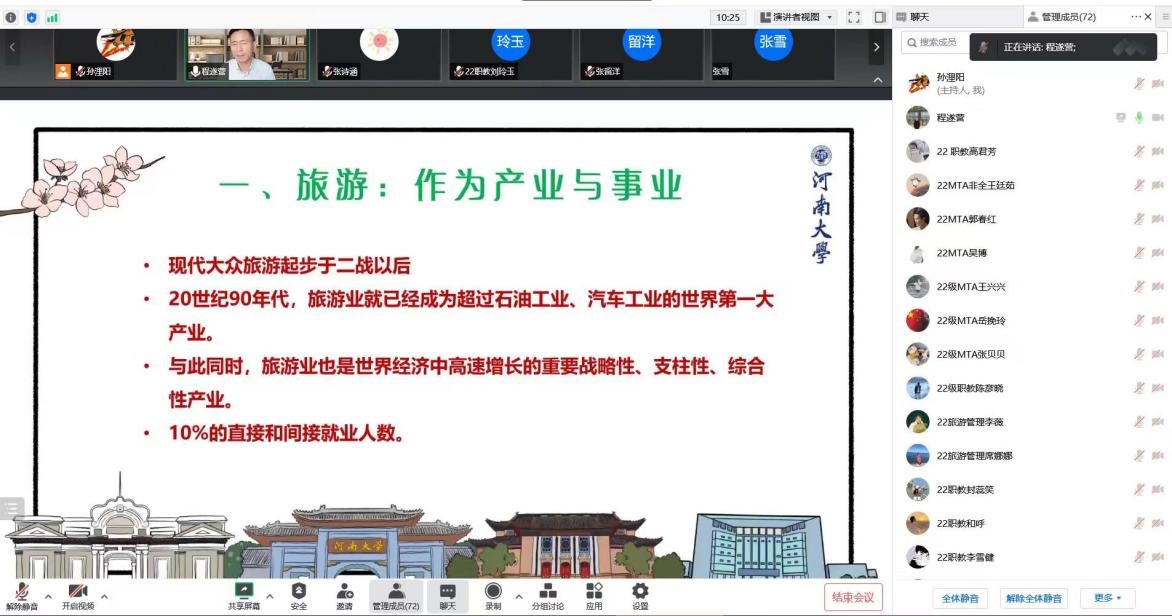
Task: Click the Invite (邀请) icon
Action: click(344, 591)
